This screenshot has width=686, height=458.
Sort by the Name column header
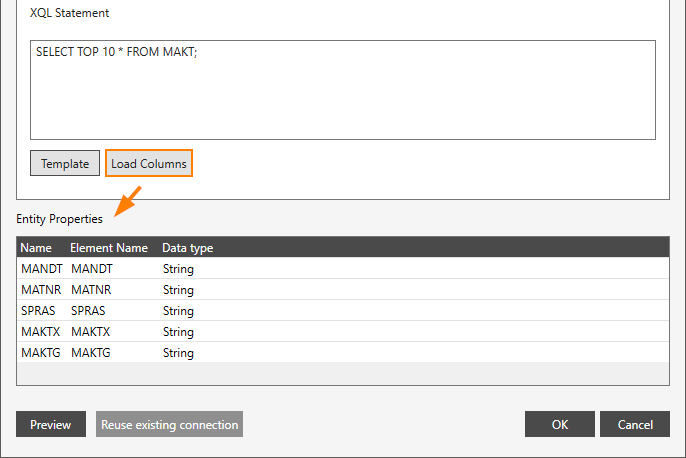pos(36,248)
